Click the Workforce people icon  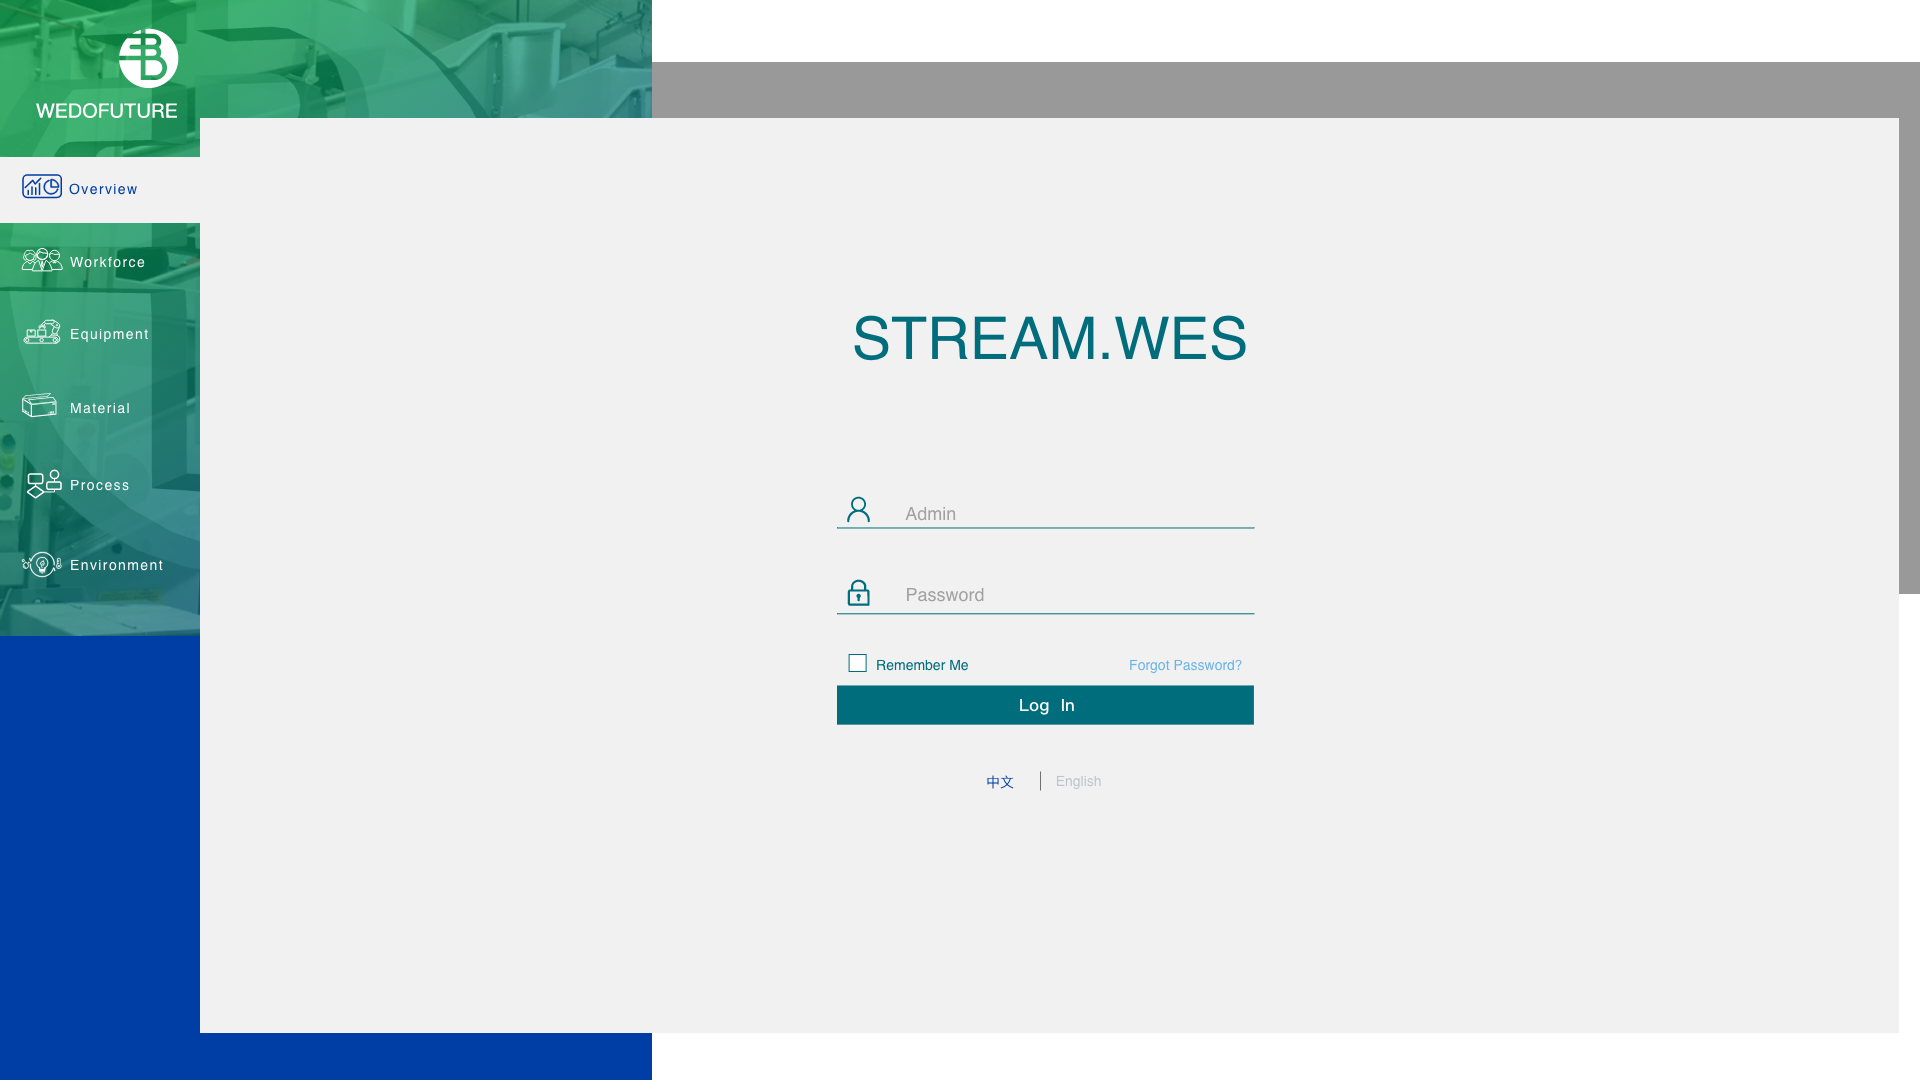pos(42,260)
